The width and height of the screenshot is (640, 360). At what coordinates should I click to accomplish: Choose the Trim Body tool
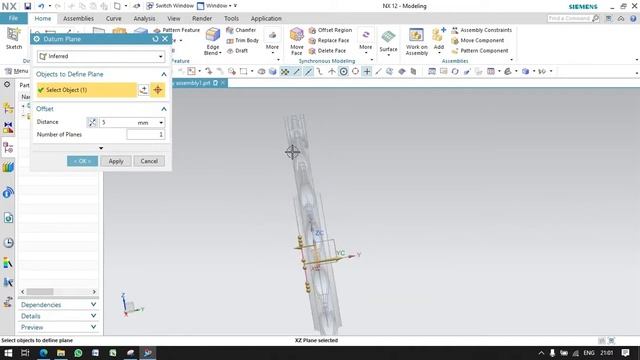(242, 40)
